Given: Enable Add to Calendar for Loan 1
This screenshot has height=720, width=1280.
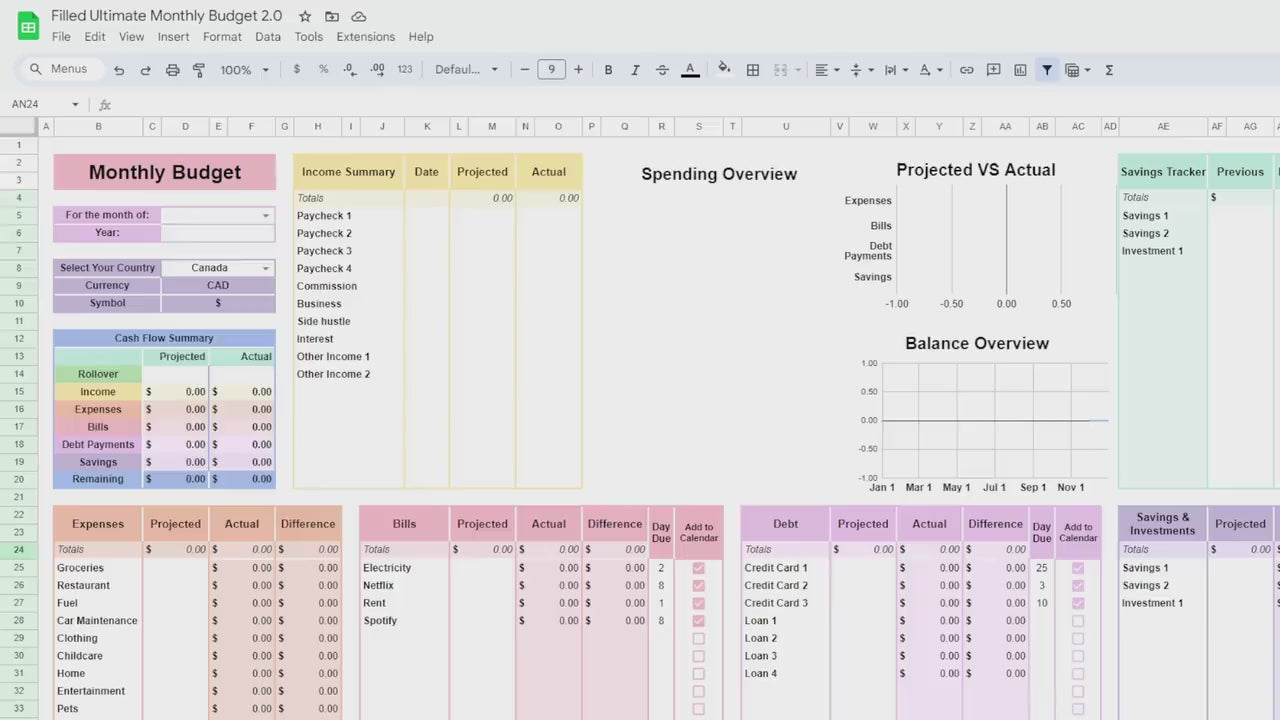Looking at the screenshot, I should coord(1077,620).
